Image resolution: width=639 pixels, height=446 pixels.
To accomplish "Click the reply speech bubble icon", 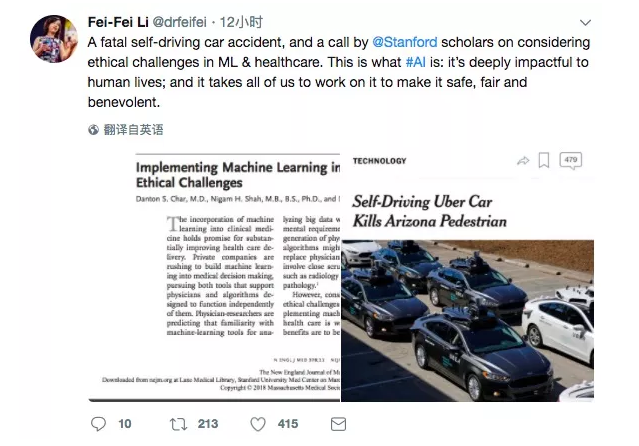I will [x=98, y=424].
